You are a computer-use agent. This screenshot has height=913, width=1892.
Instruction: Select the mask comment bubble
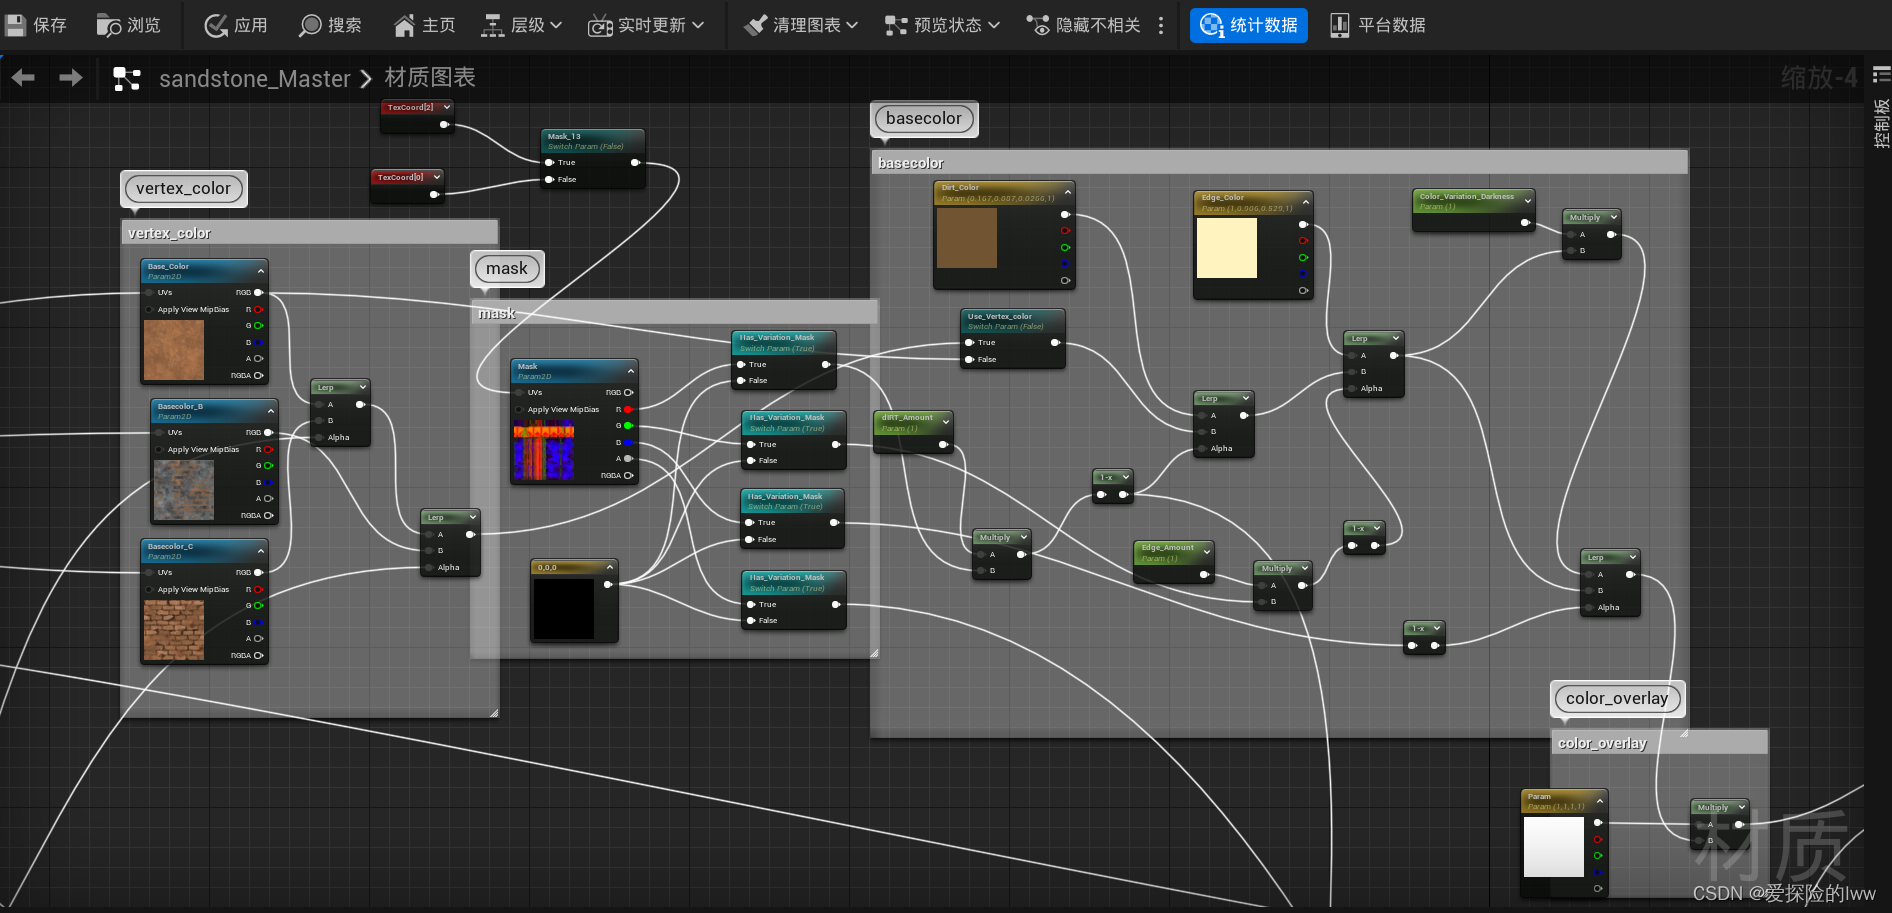point(507,268)
